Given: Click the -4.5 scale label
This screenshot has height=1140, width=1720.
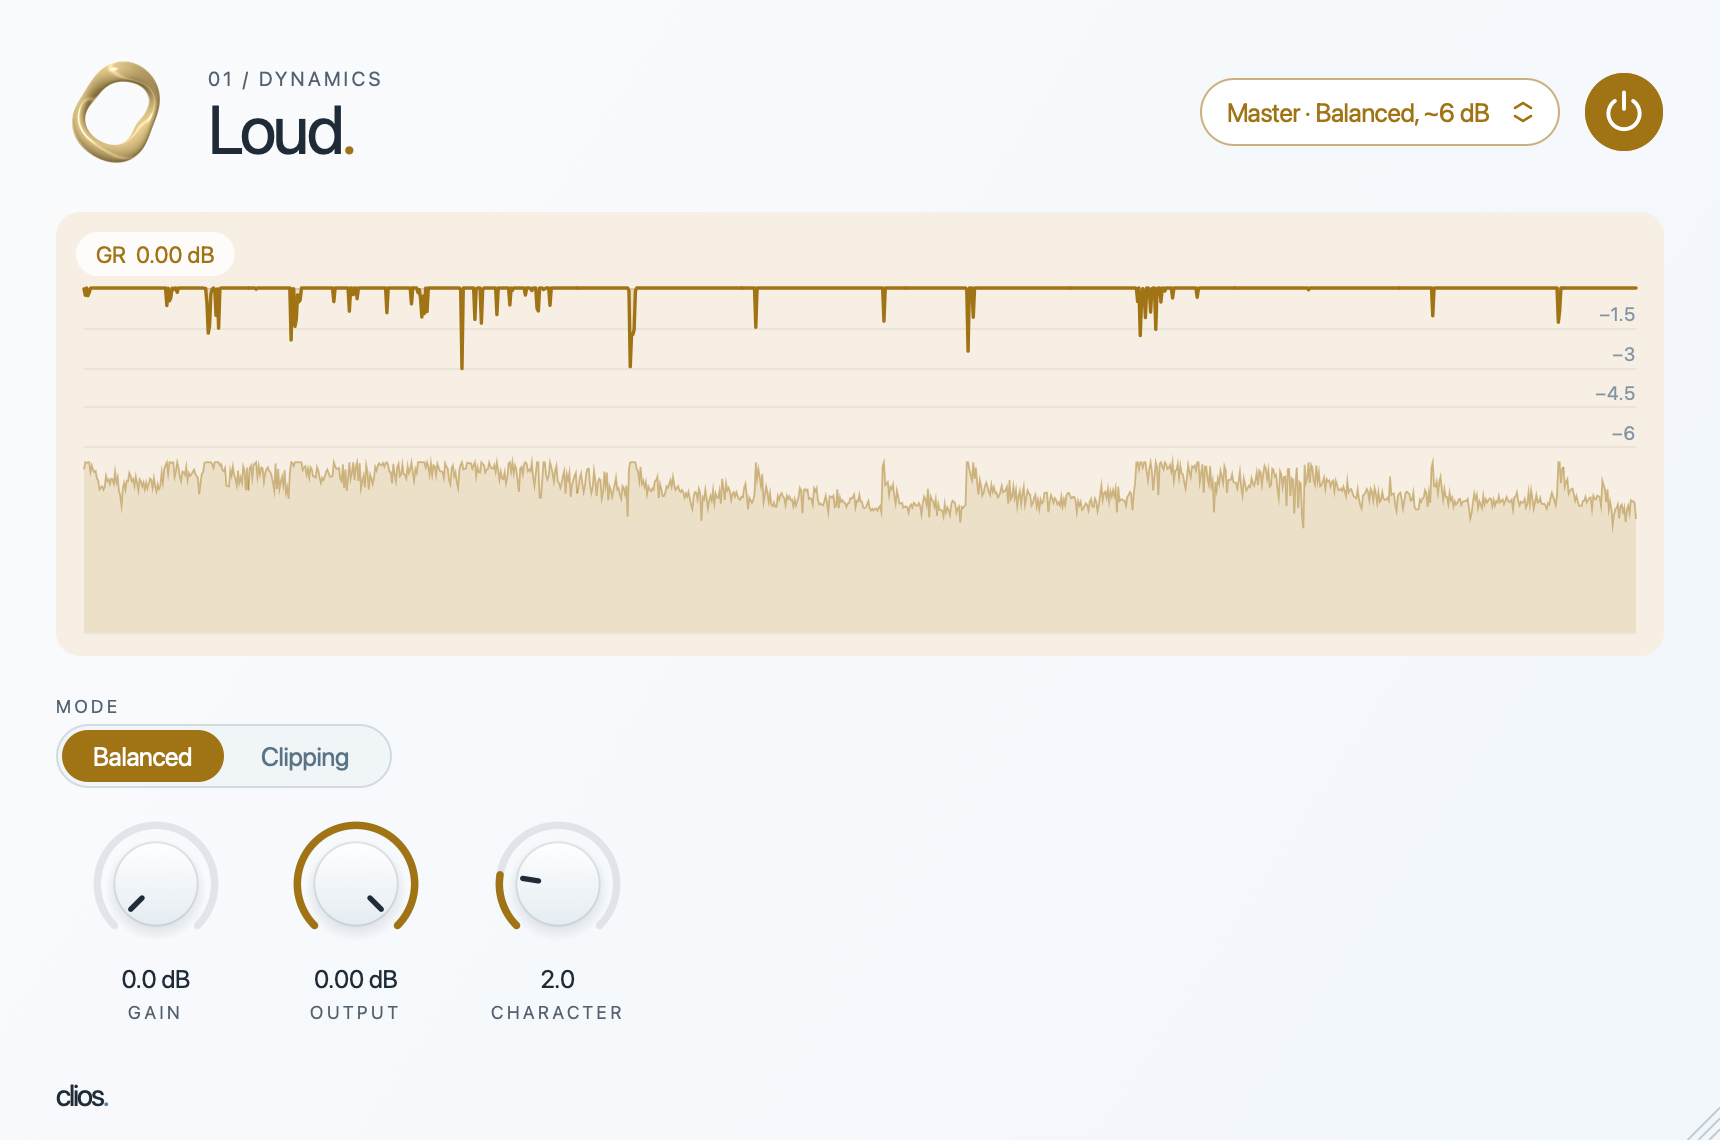Looking at the screenshot, I should (x=1615, y=393).
